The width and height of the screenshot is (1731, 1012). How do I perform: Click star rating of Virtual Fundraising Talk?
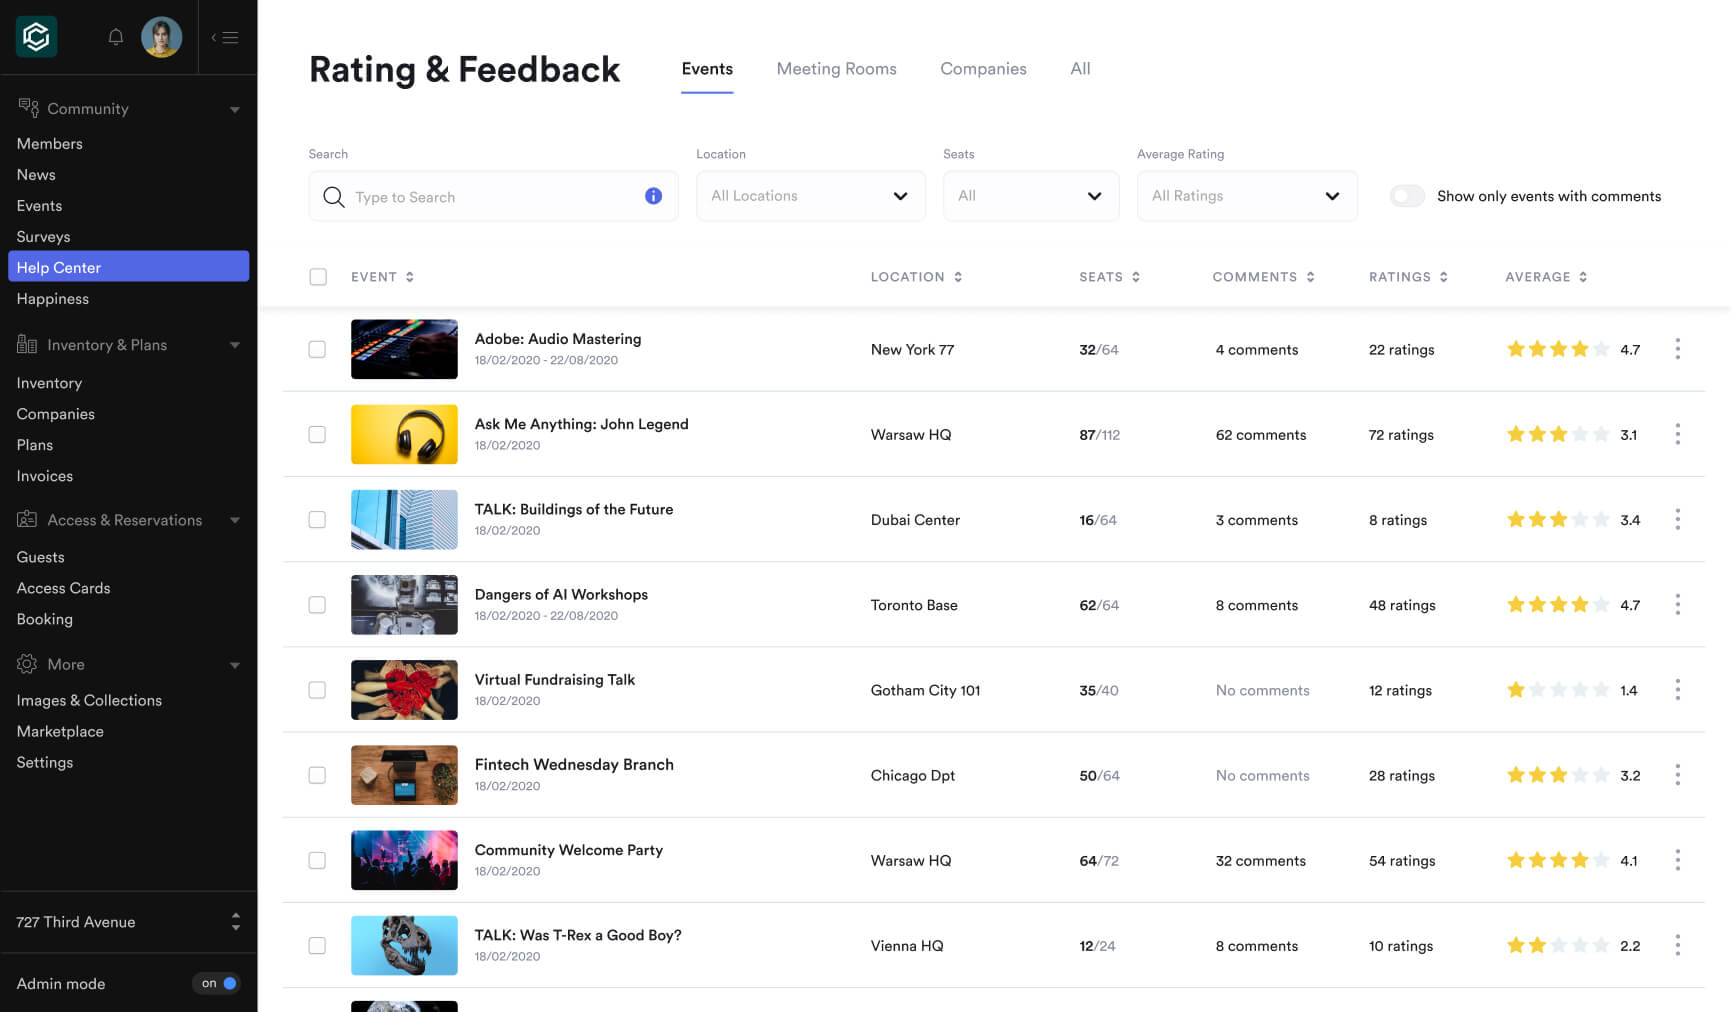pos(1558,689)
